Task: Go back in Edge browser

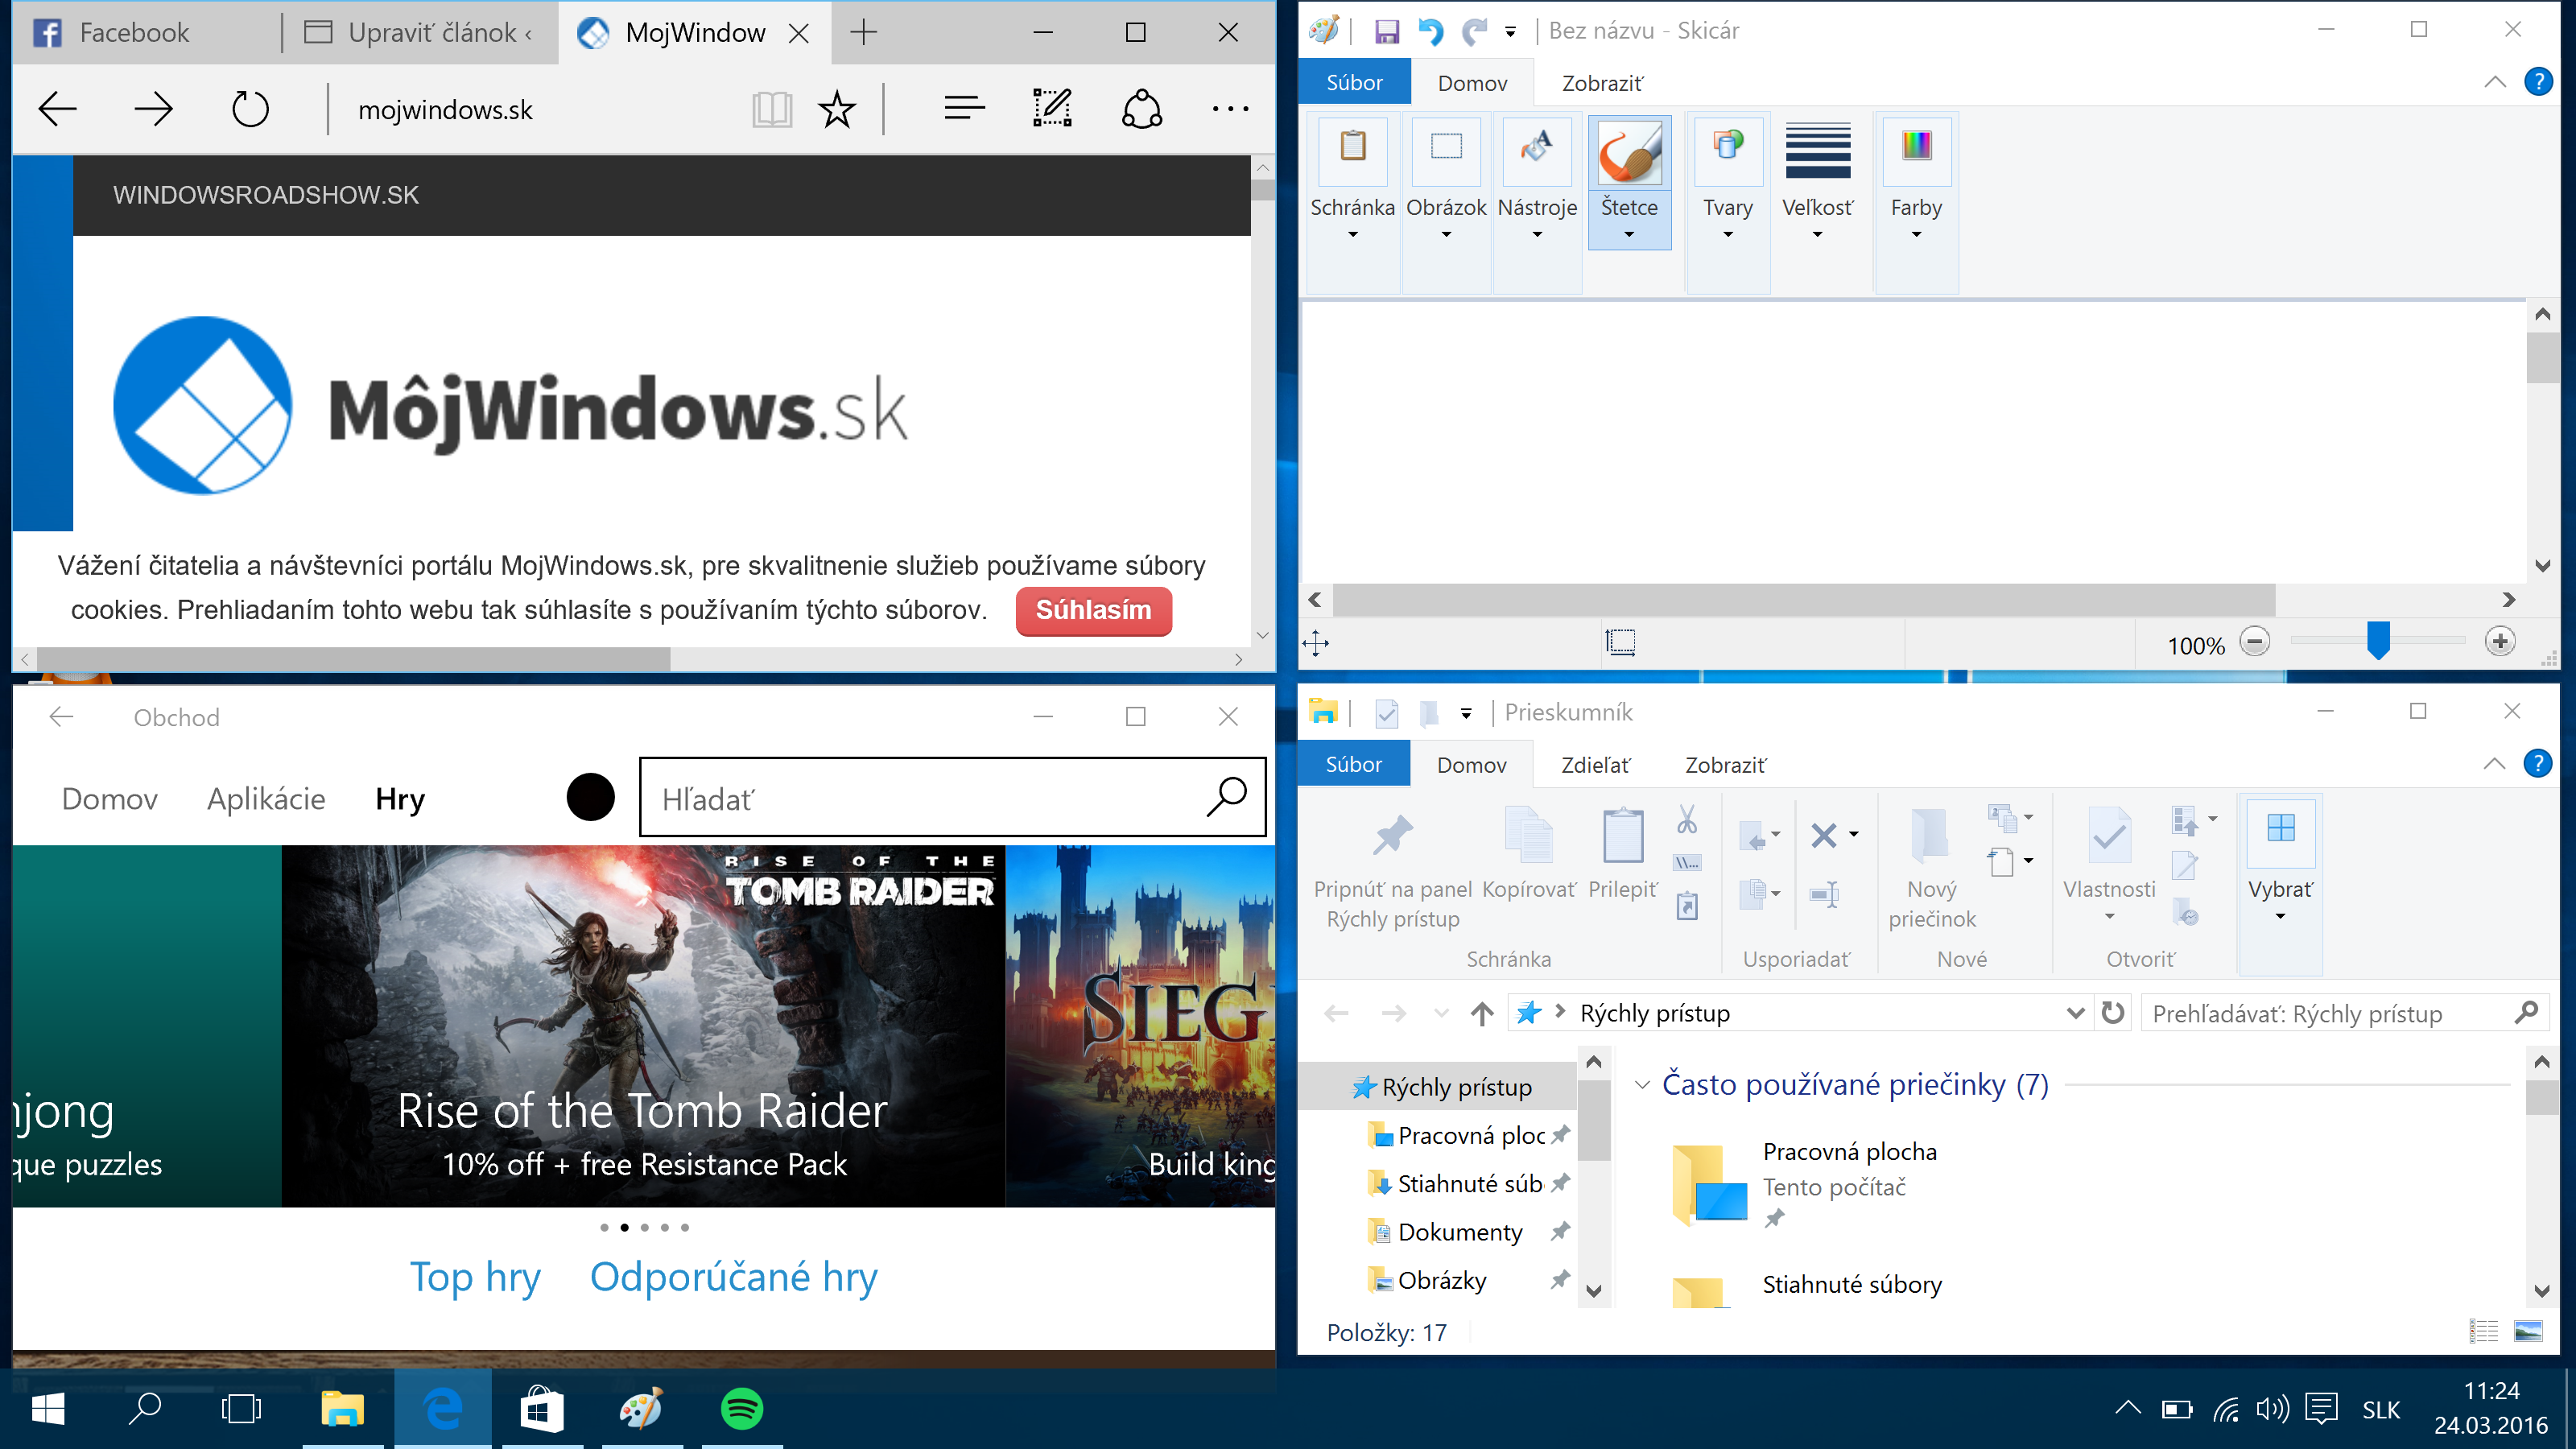Action: pos(57,108)
